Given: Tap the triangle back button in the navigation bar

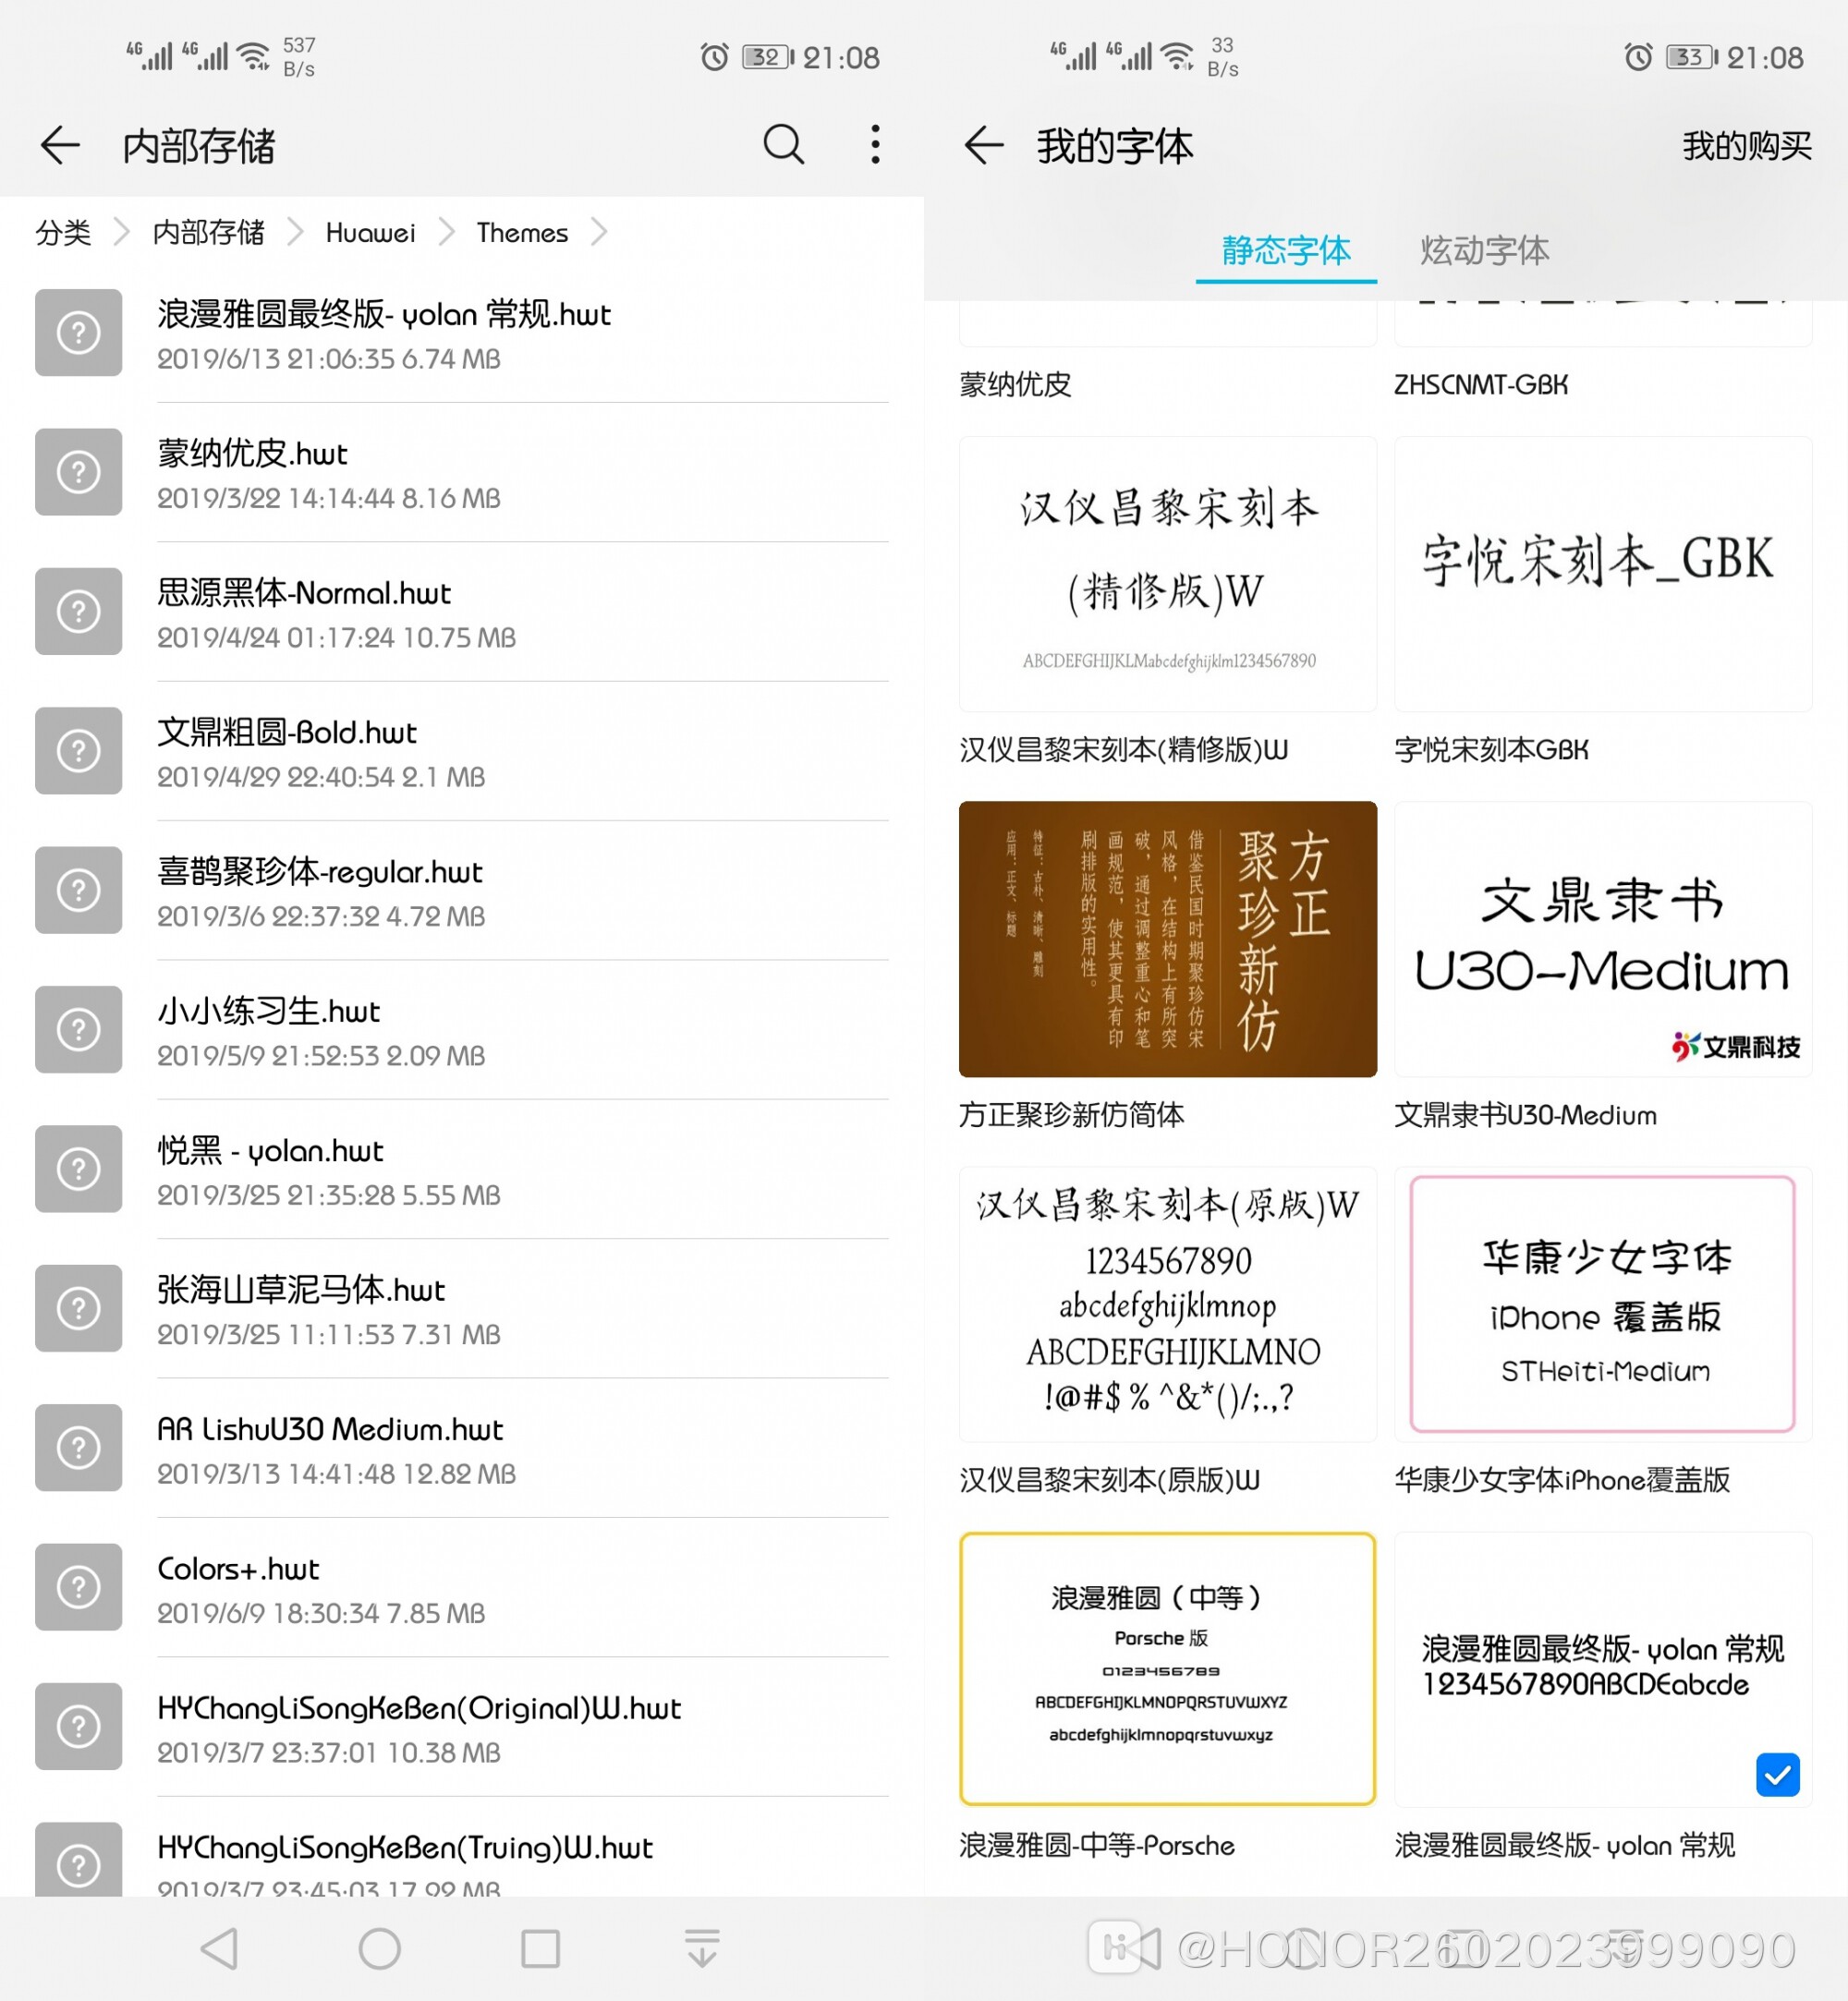Looking at the screenshot, I should [220, 1948].
